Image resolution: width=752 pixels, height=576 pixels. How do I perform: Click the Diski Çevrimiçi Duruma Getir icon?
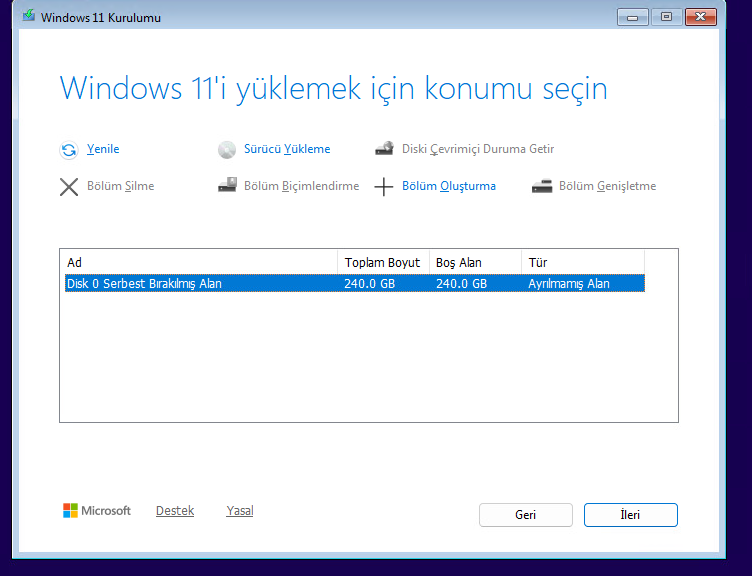click(x=384, y=149)
